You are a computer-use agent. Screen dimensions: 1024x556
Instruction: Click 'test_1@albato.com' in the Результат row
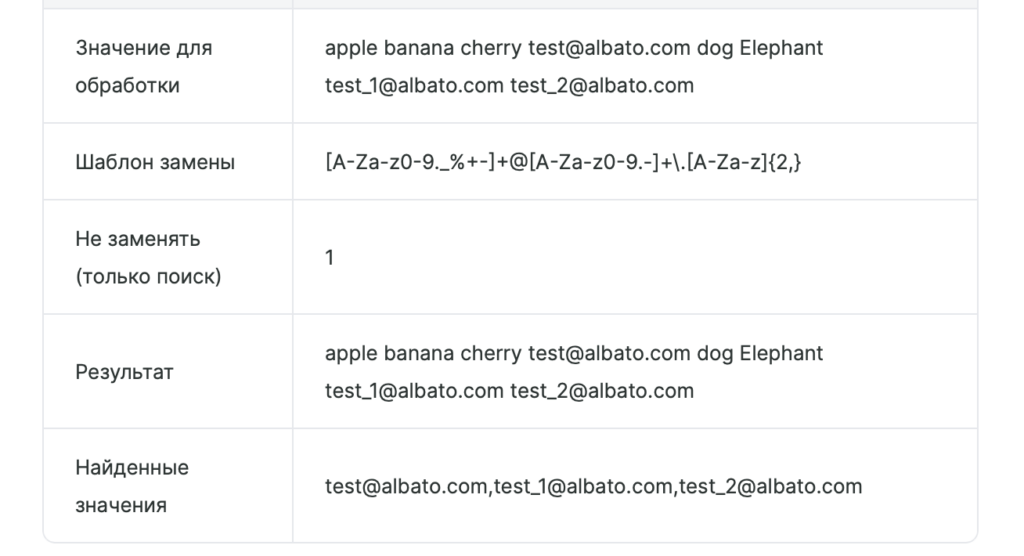coord(414,391)
